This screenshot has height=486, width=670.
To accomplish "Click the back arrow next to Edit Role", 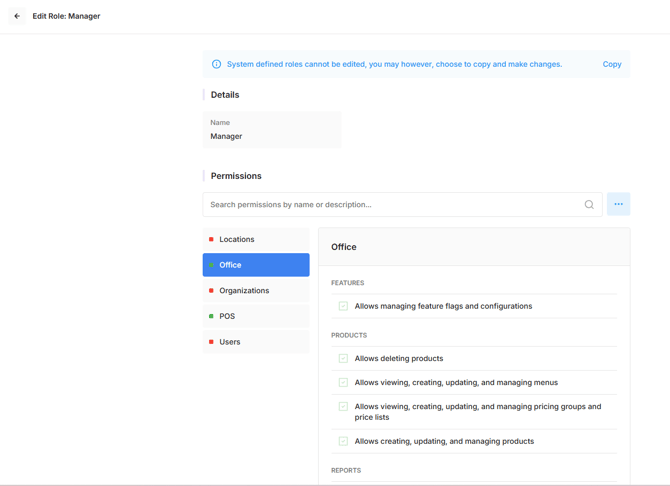I will click(x=17, y=16).
